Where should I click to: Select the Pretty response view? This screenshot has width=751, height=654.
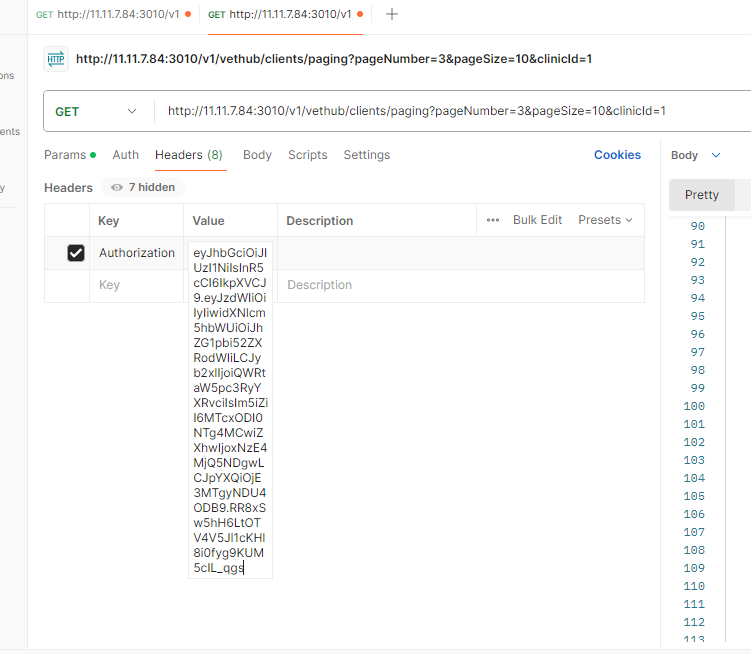(702, 195)
